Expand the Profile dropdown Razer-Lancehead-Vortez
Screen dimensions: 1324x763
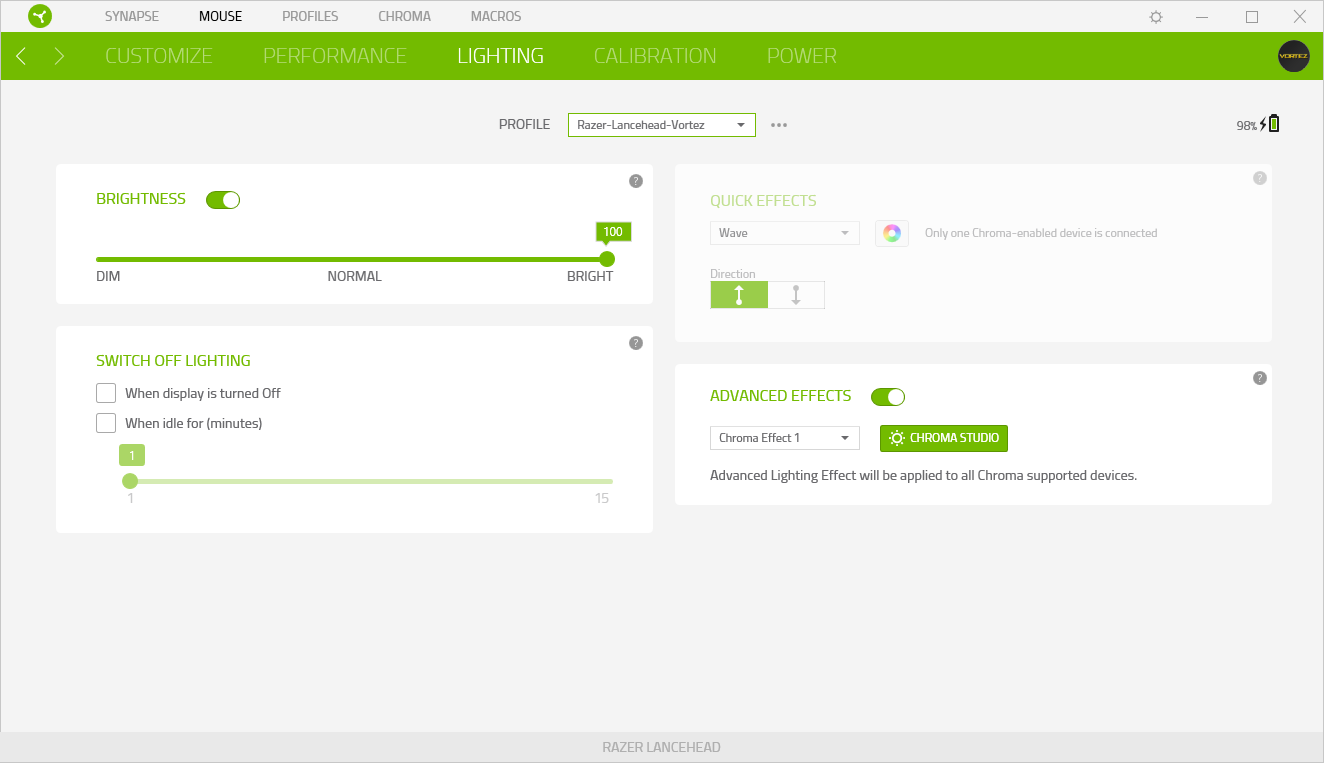pyautogui.click(x=662, y=125)
